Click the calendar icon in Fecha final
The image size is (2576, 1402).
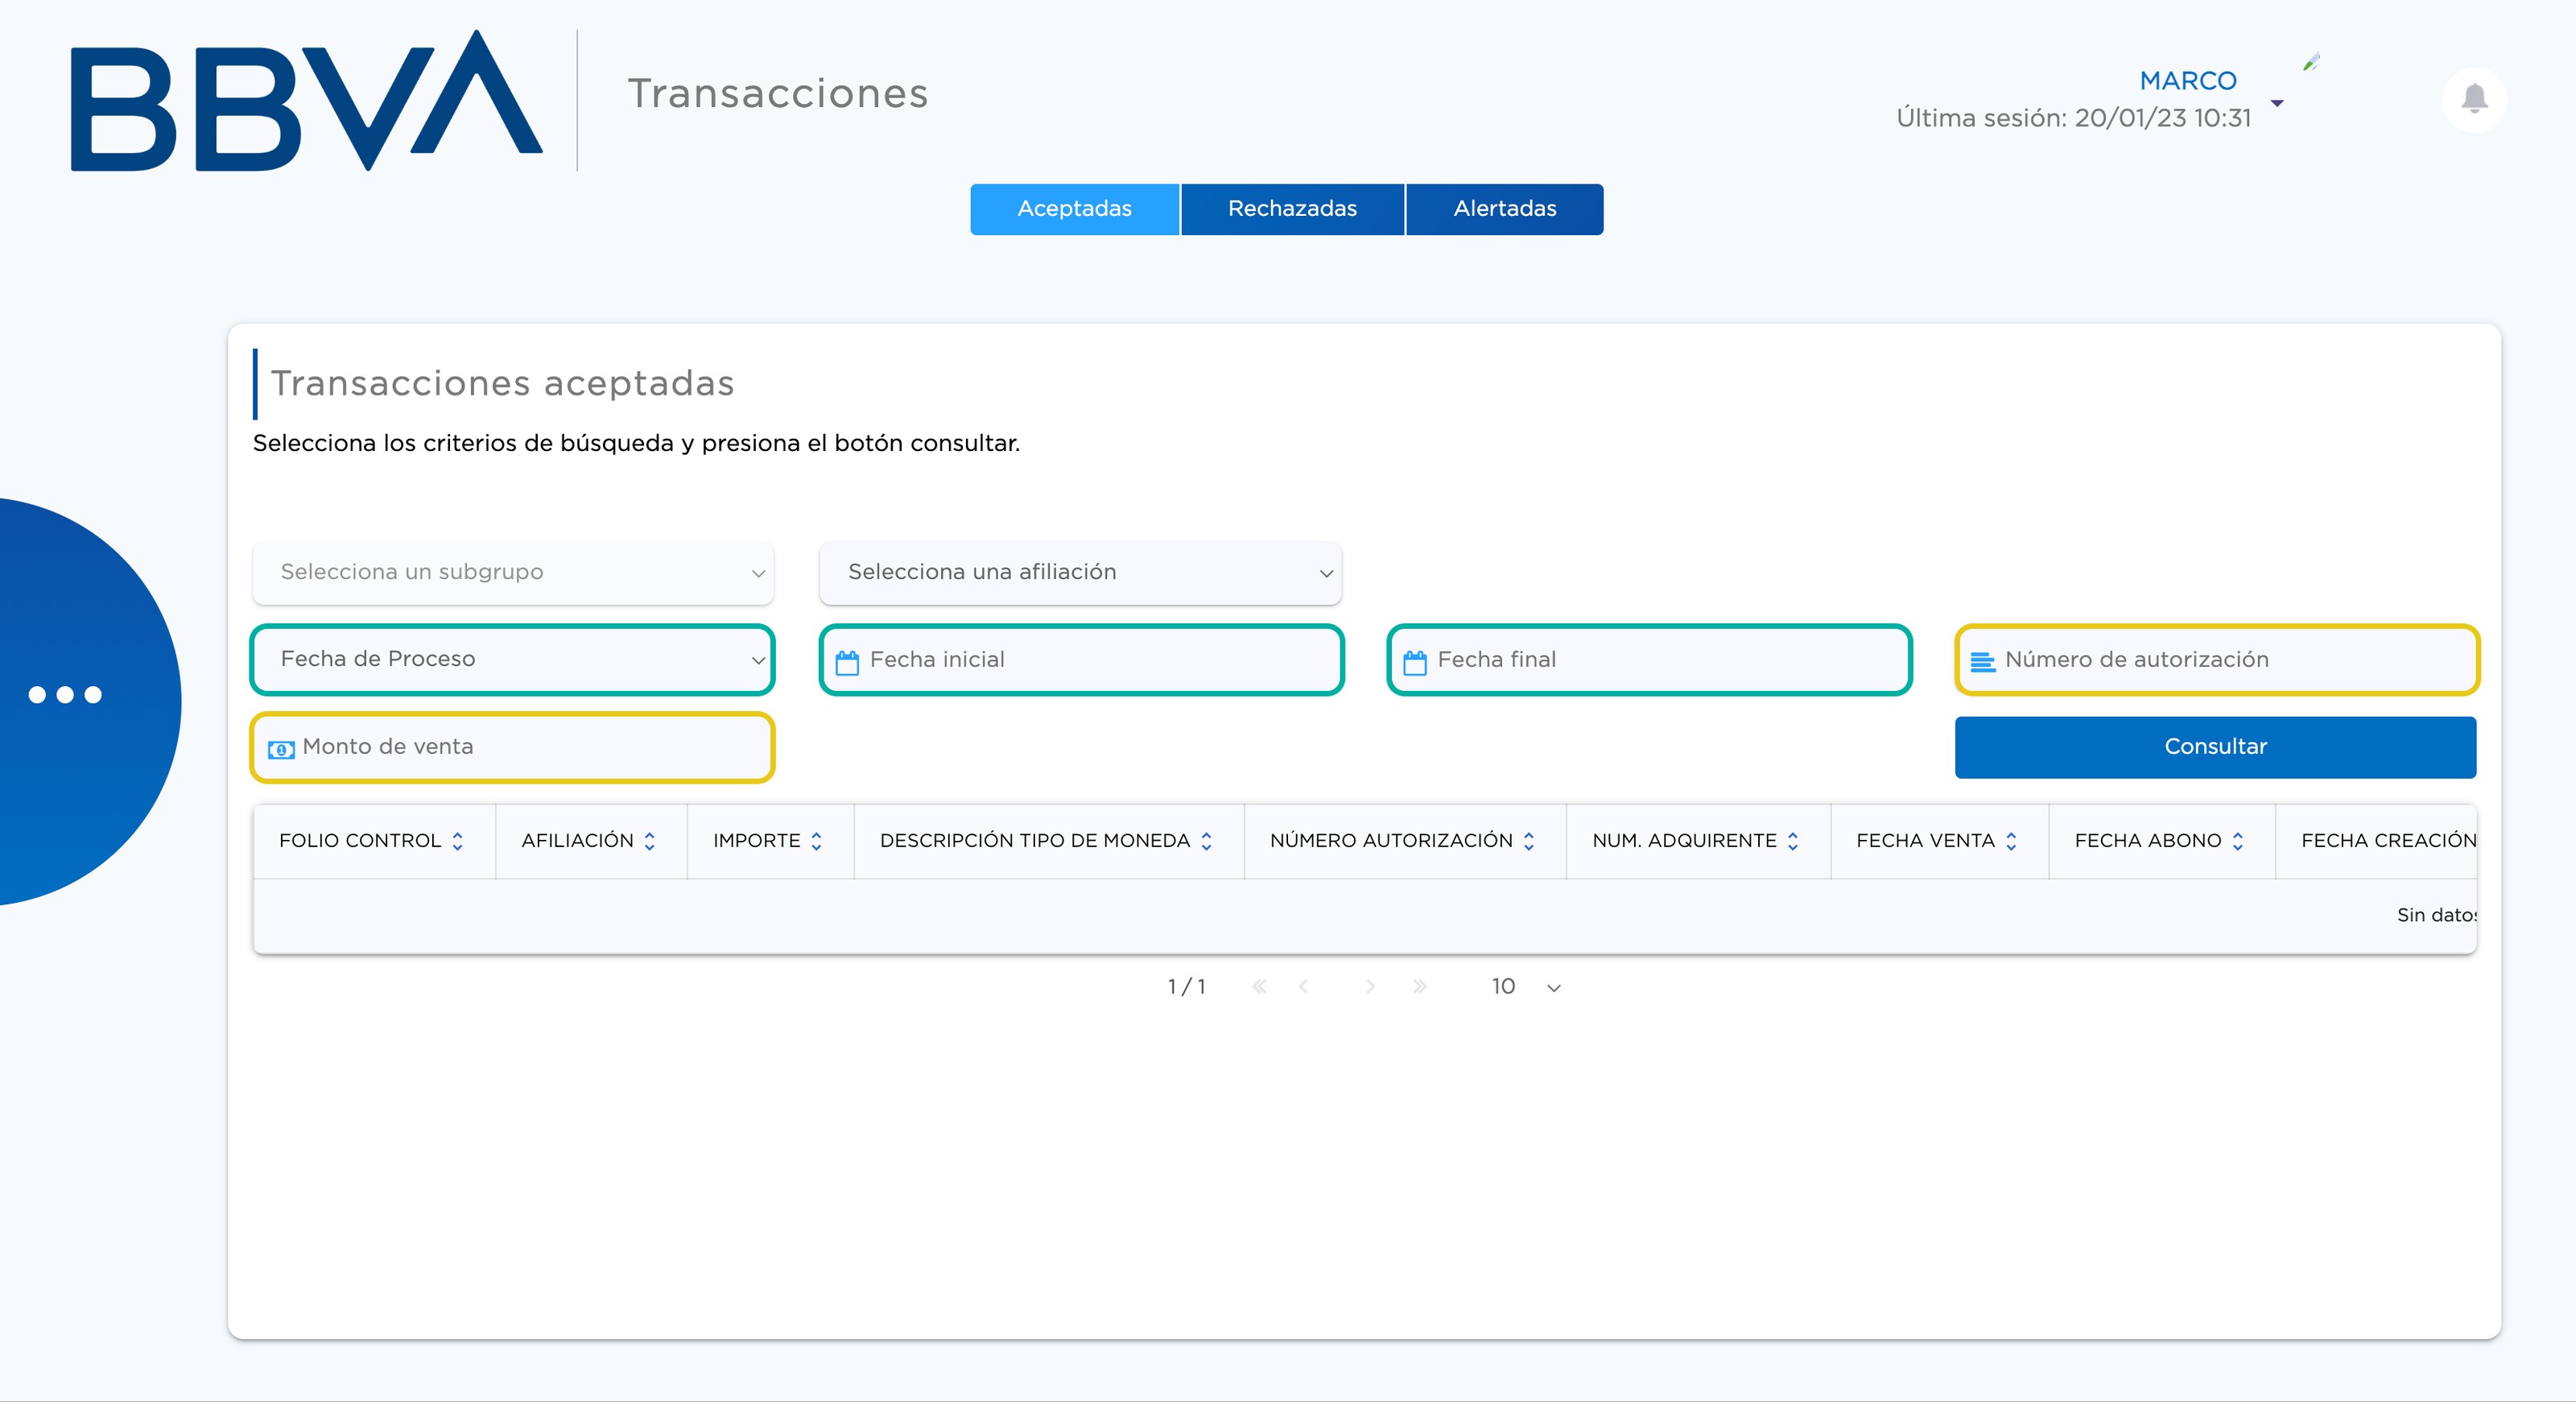pos(1414,662)
